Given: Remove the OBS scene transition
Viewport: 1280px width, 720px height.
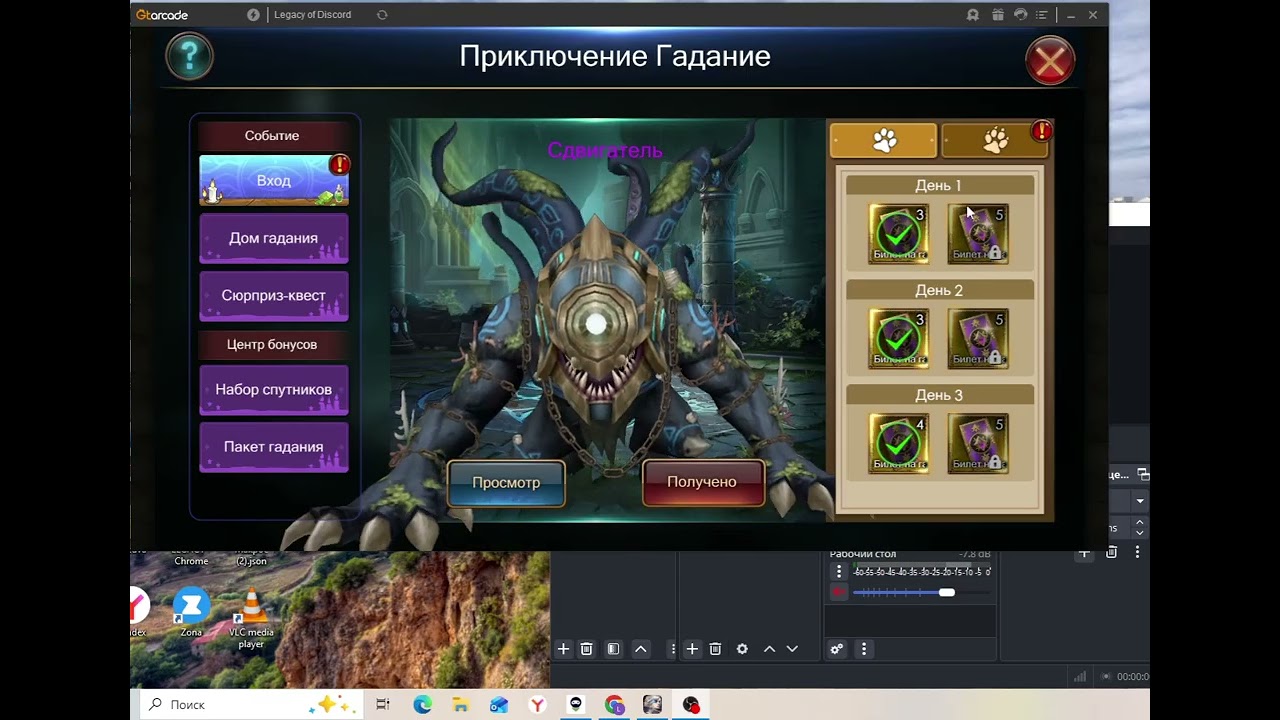Looking at the screenshot, I should pos(1111,552).
